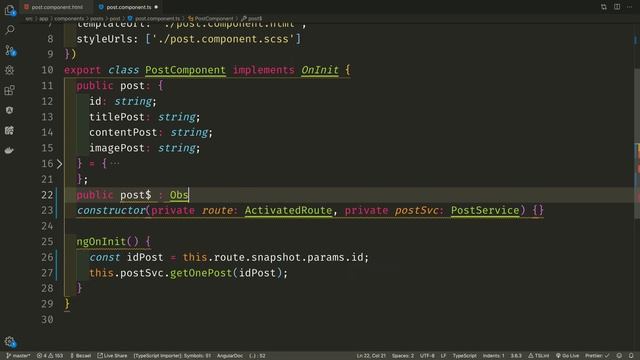
Task: Click line number 23 in the gutter
Action: (x=47, y=210)
